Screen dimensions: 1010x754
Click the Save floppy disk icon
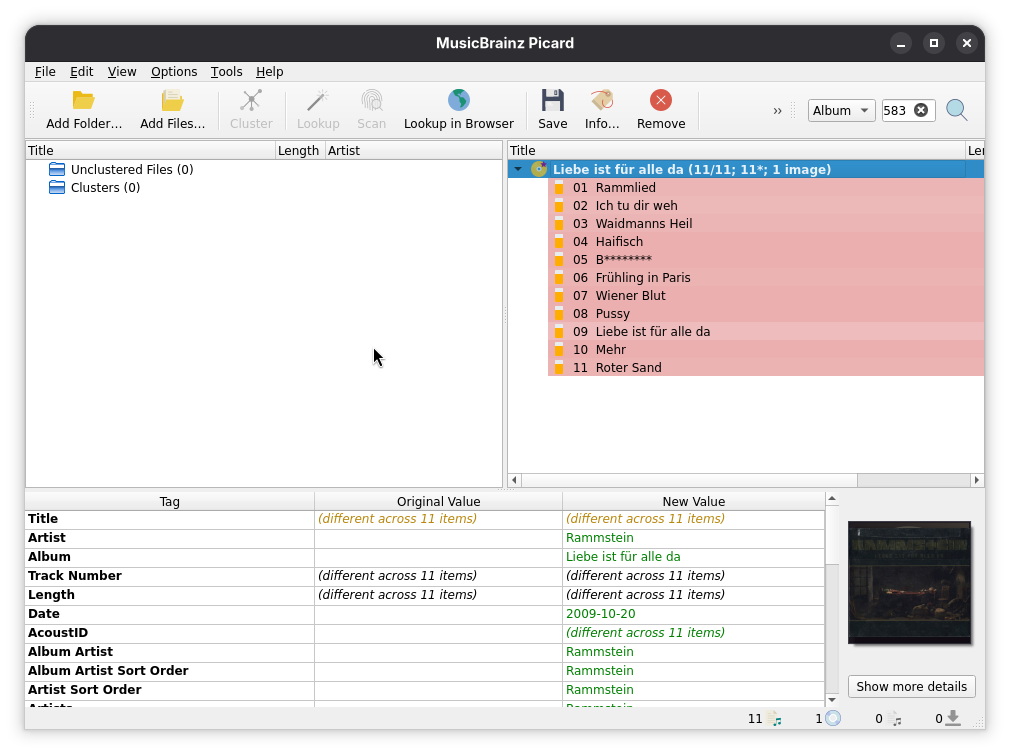coord(552,100)
